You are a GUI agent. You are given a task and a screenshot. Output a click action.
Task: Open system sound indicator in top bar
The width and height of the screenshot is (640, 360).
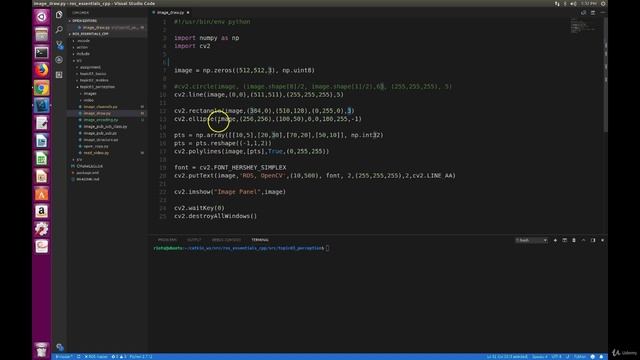573,3
